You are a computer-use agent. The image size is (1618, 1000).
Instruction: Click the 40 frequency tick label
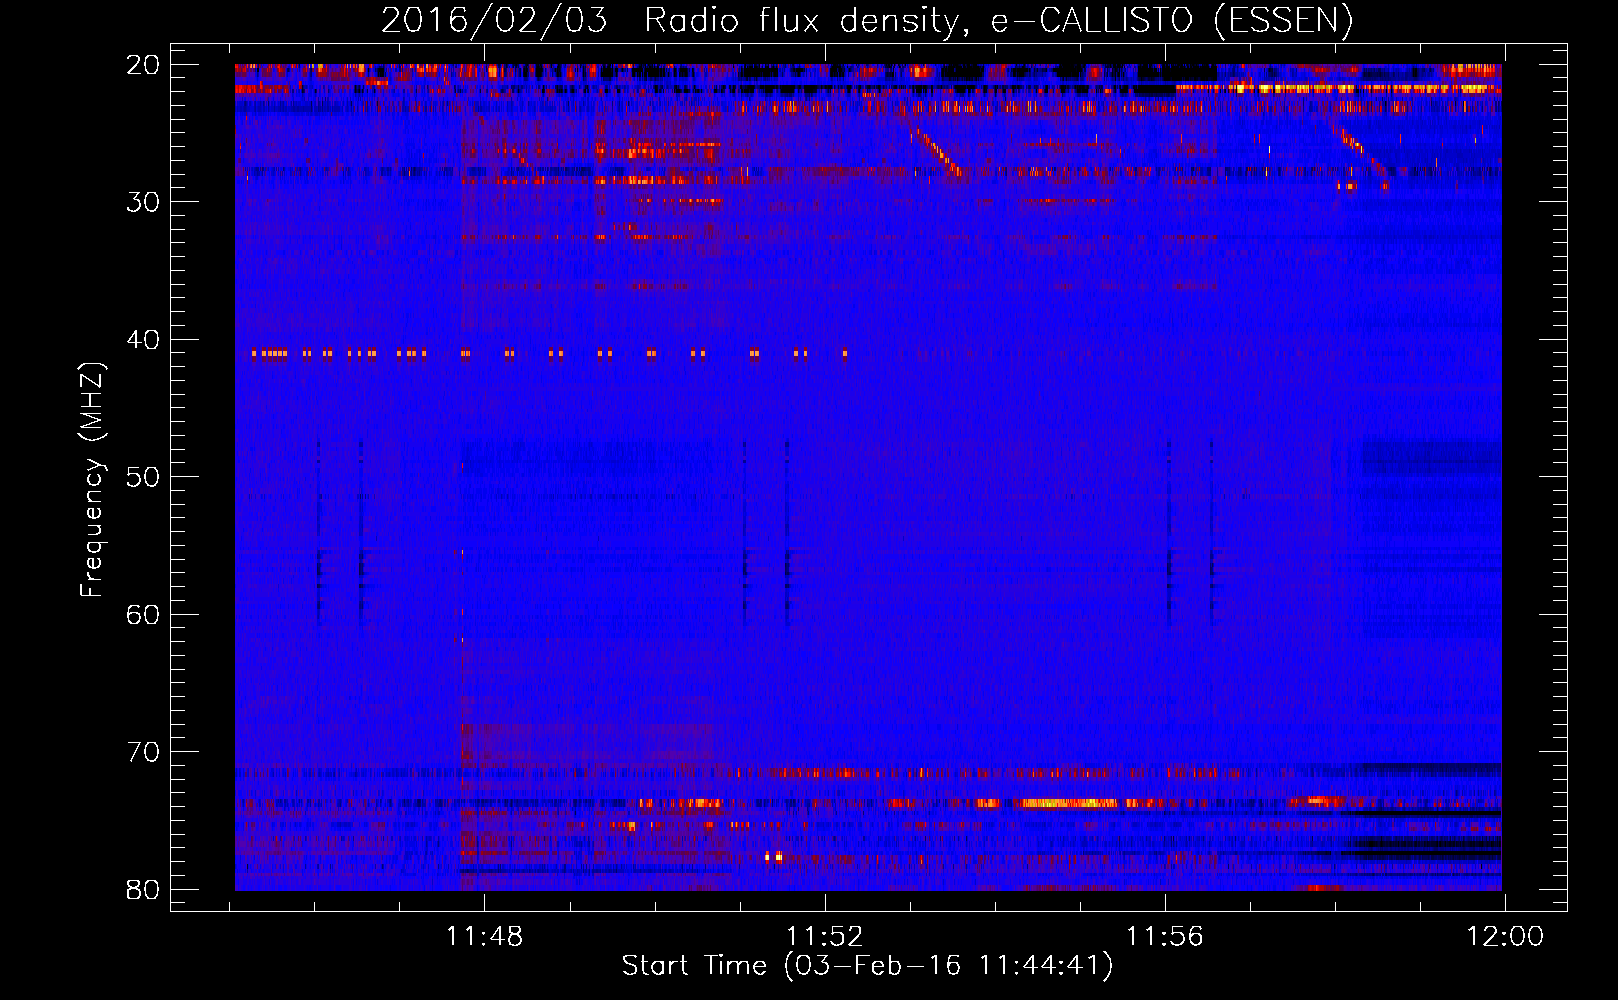click(x=143, y=340)
